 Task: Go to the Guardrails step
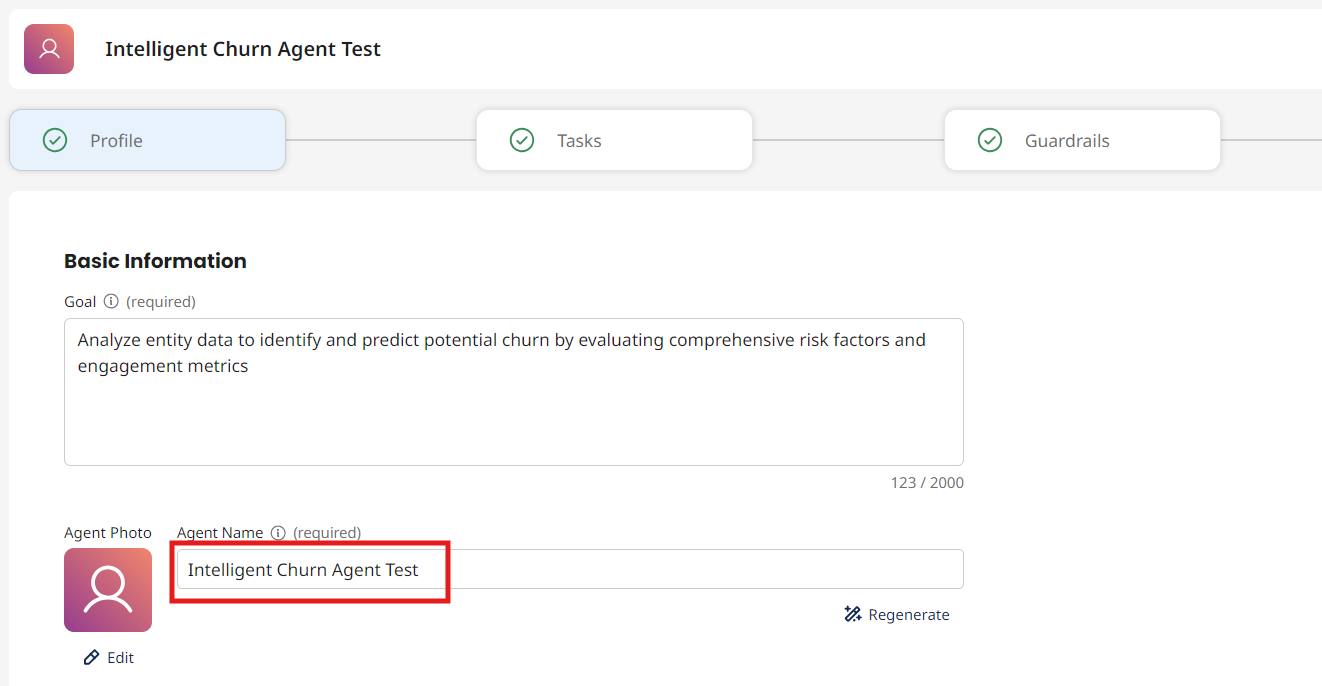pyautogui.click(x=1081, y=140)
